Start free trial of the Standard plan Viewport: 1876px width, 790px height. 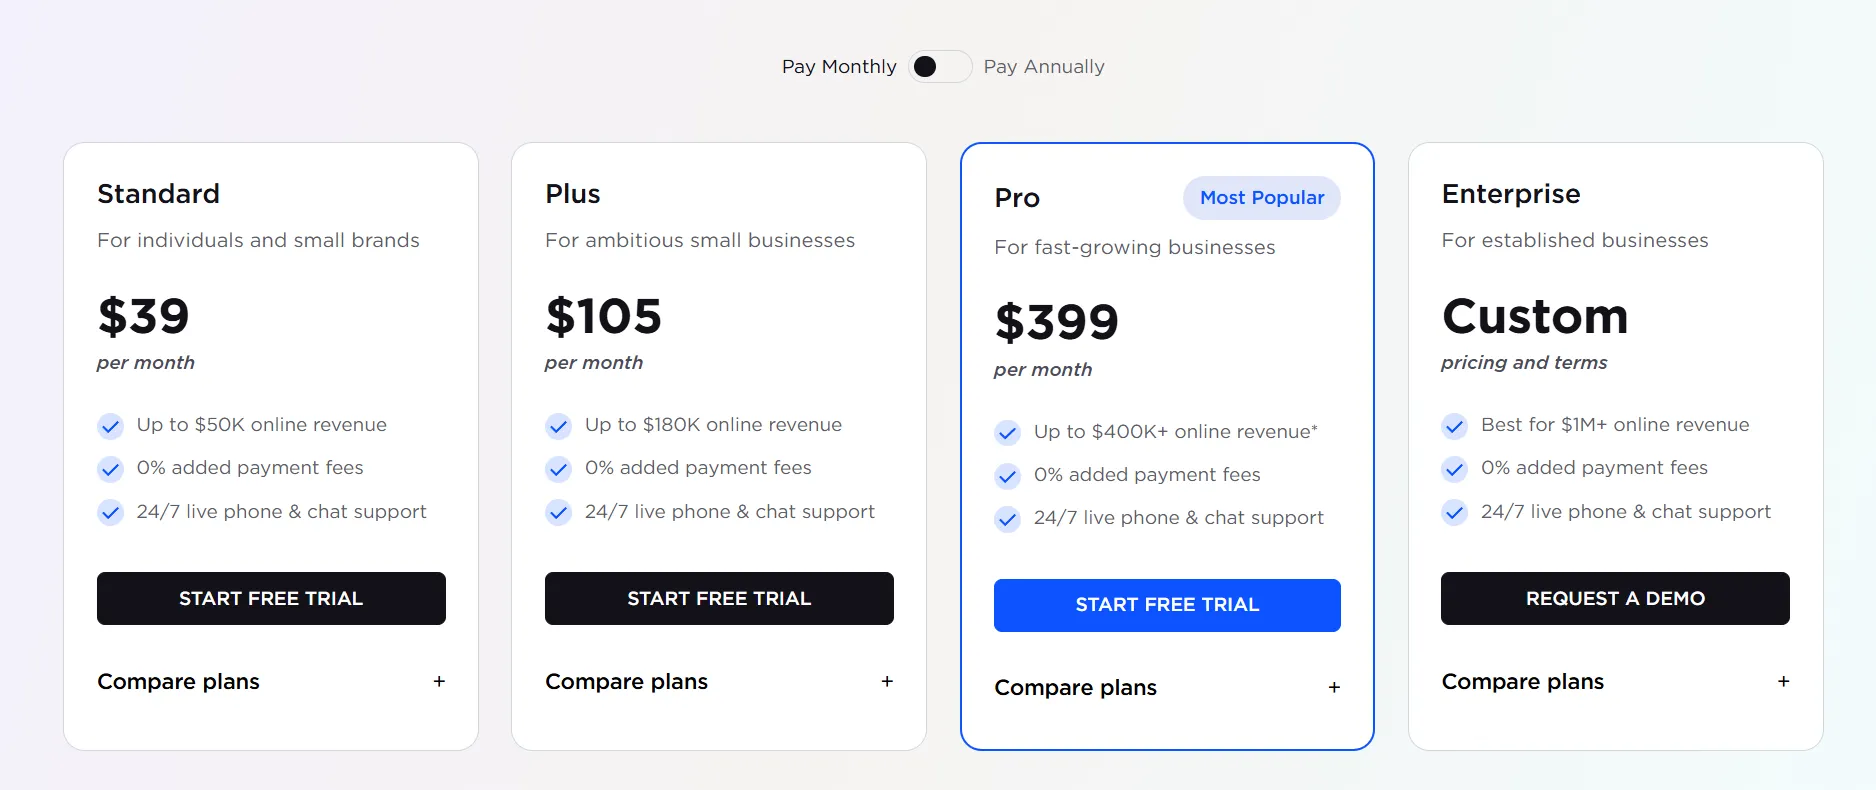(x=271, y=598)
